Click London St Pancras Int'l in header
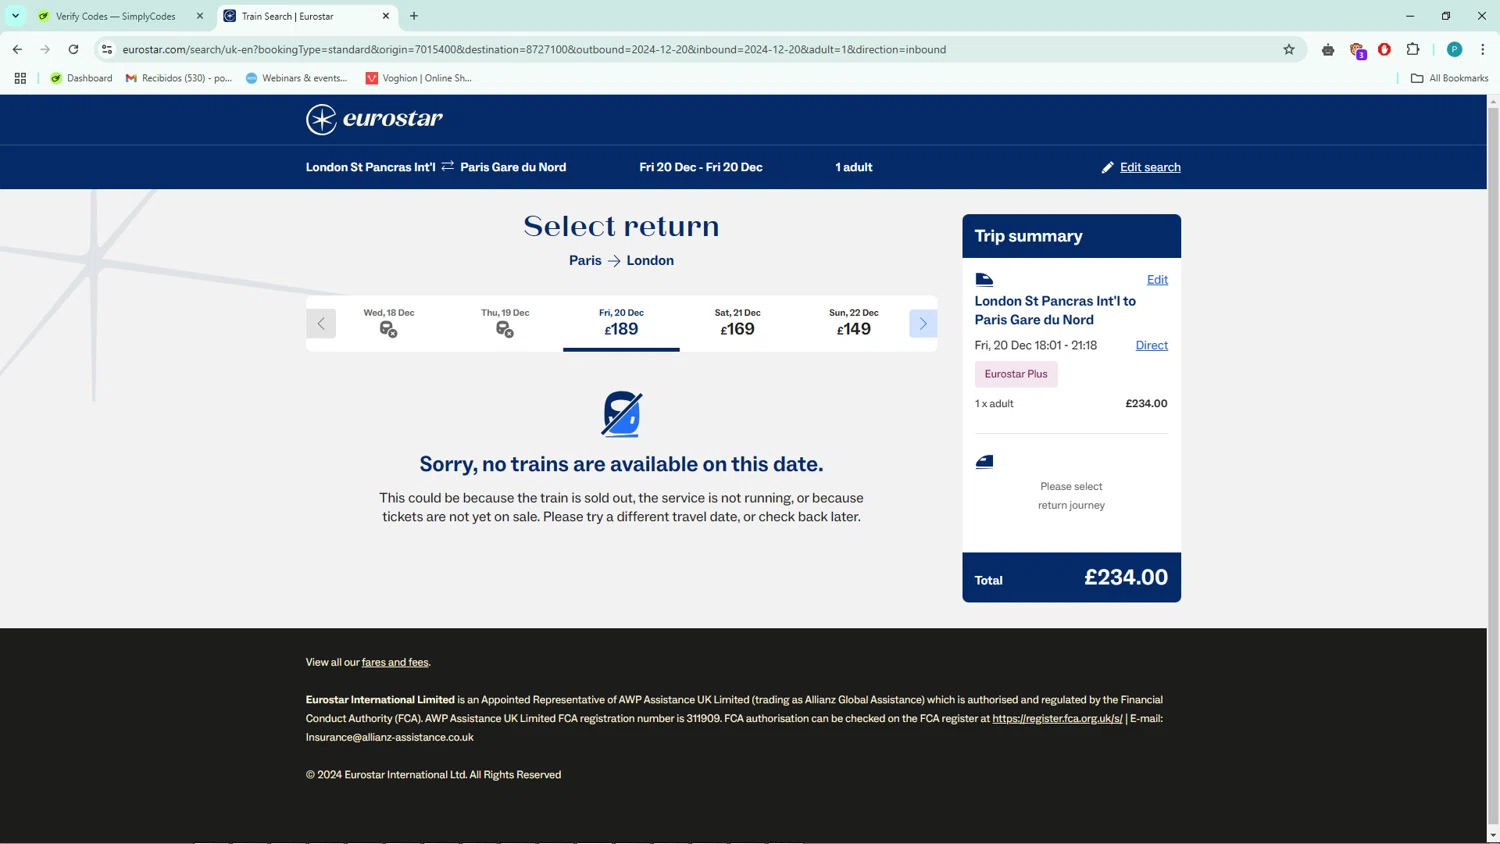 371,167
